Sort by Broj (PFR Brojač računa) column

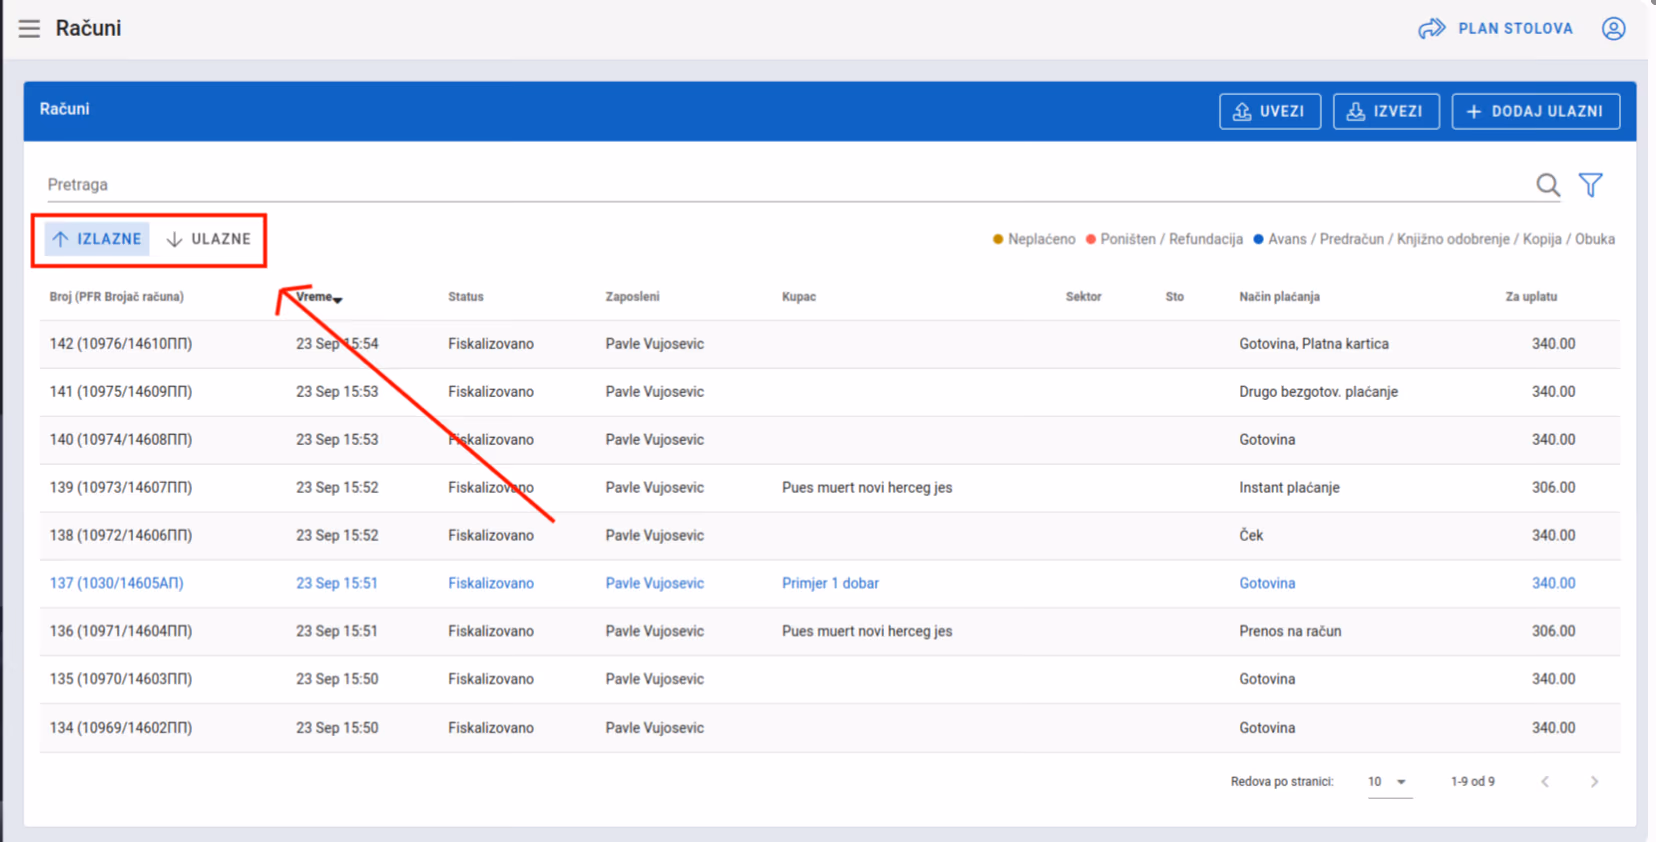[x=117, y=297]
